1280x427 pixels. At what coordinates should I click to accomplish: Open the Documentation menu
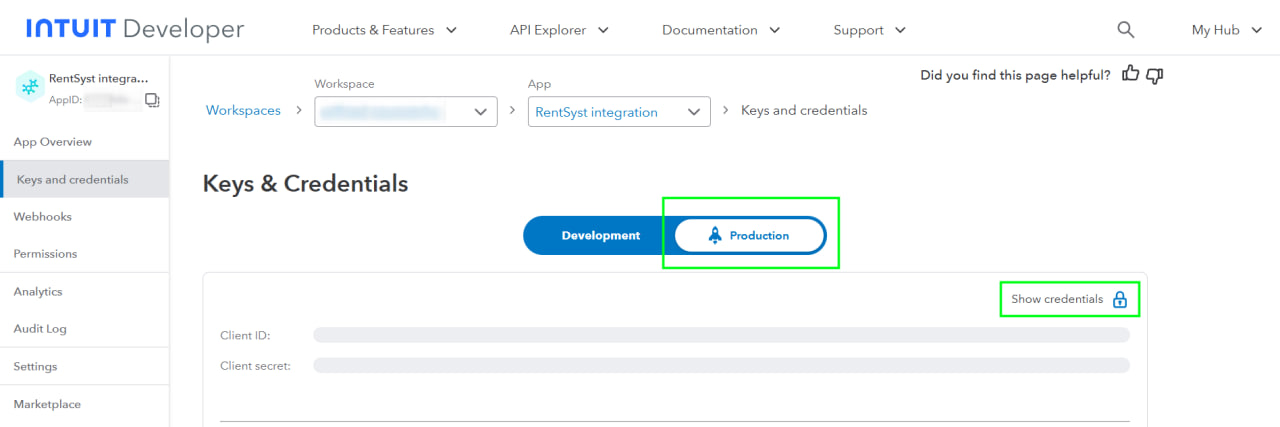[720, 30]
